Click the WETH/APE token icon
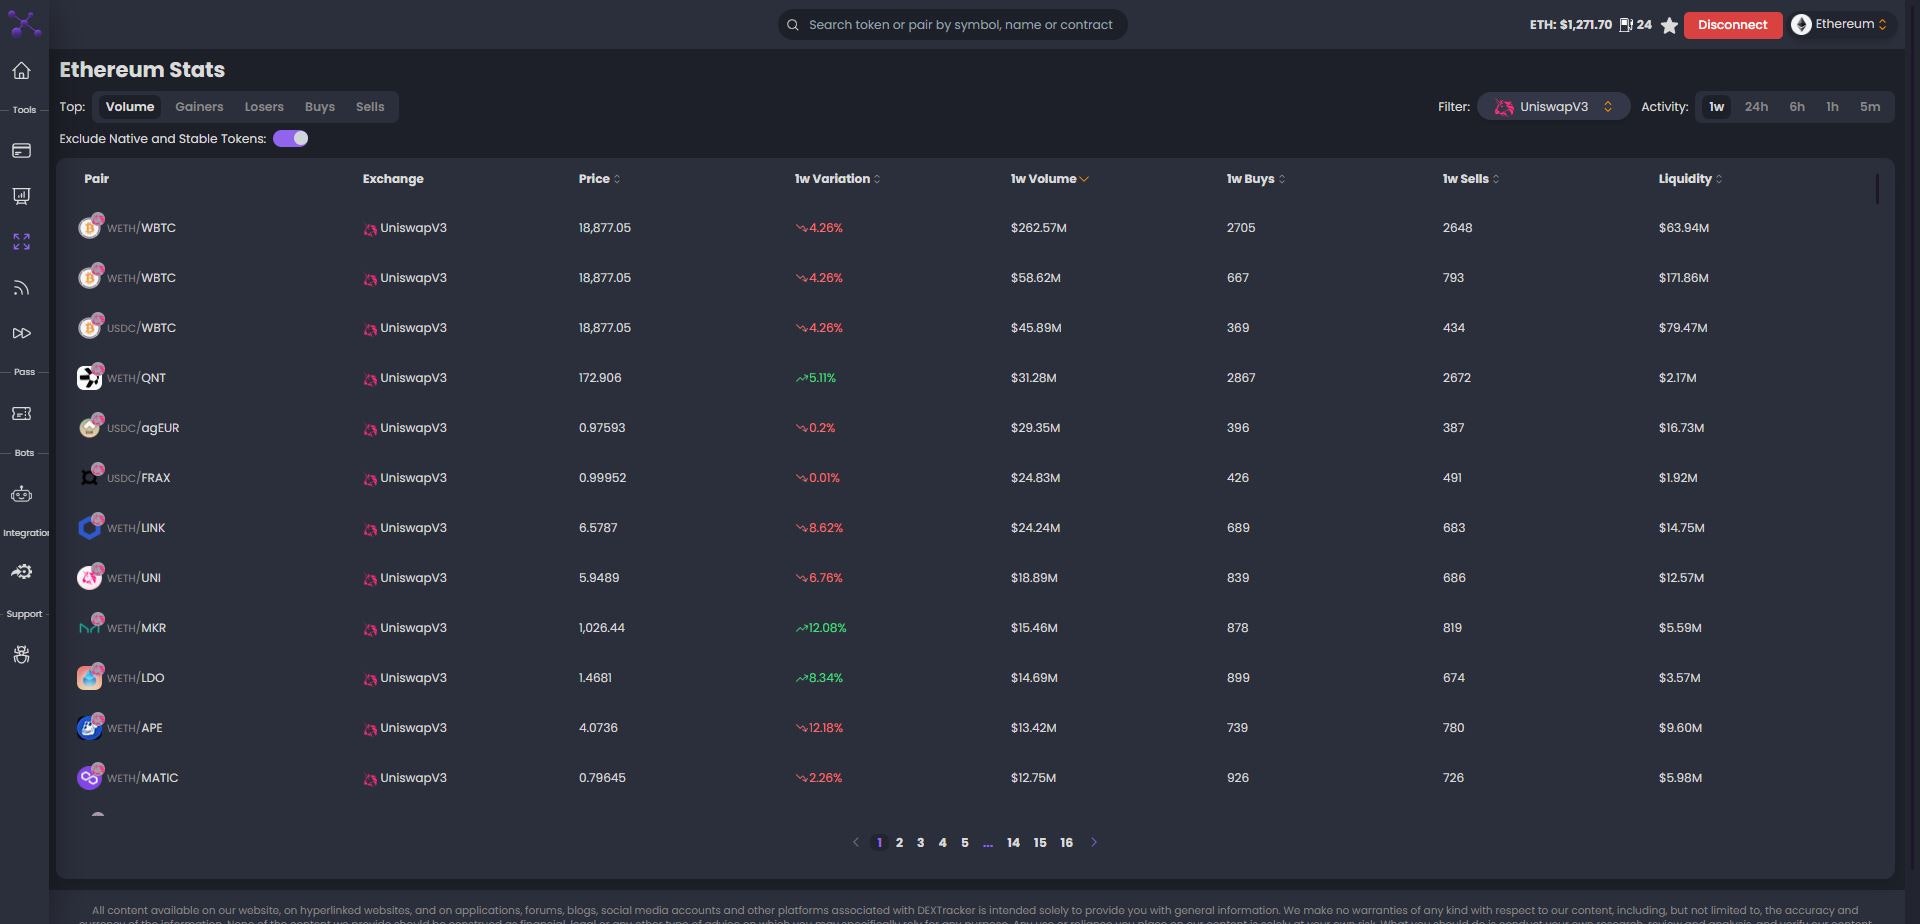The width and height of the screenshot is (1920, 924). [x=90, y=727]
